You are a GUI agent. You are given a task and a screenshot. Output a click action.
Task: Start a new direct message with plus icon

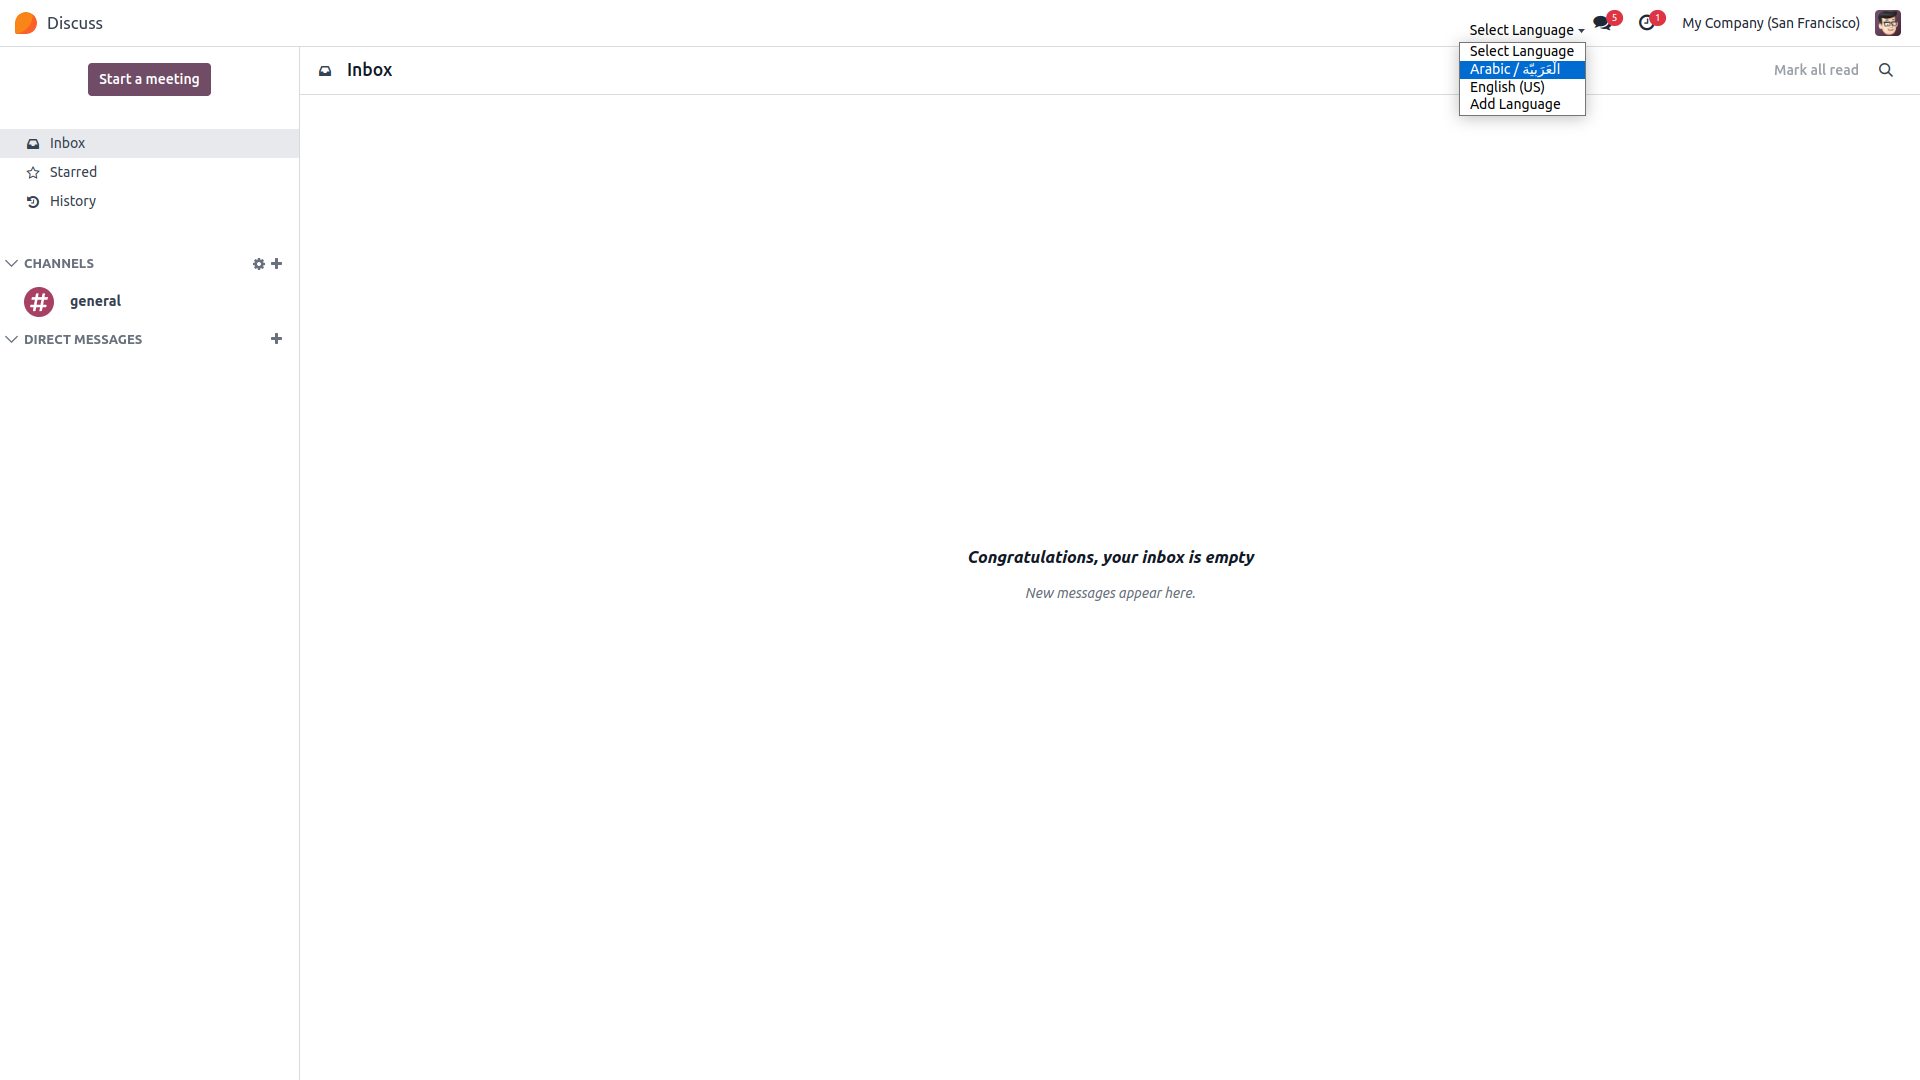[x=277, y=339]
